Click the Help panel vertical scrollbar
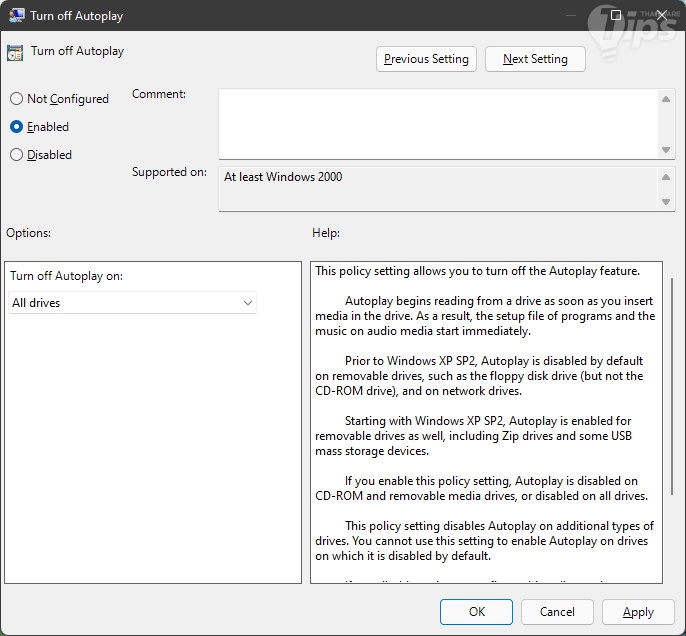The height and width of the screenshot is (636, 686). tap(672, 386)
